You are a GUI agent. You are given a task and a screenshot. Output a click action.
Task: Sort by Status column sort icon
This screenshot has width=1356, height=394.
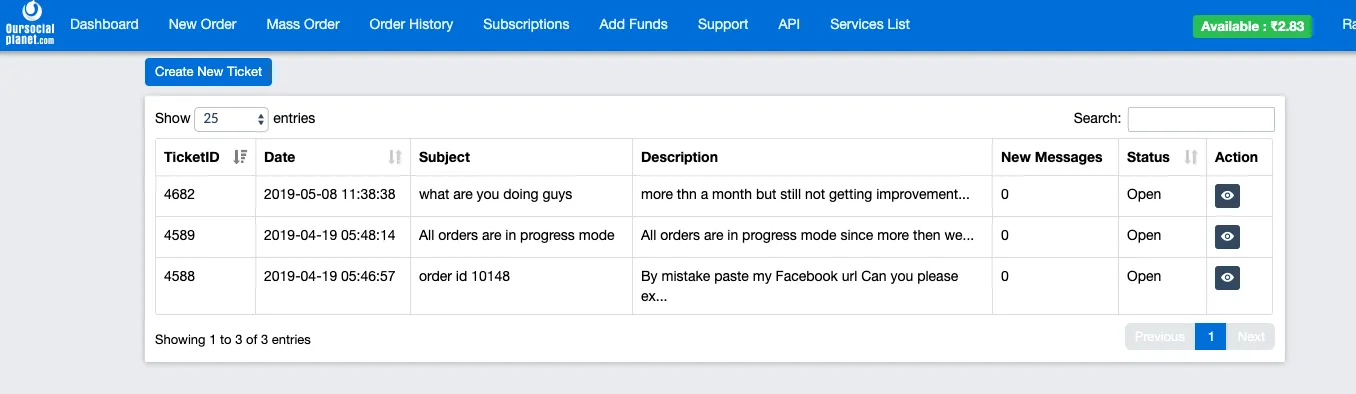(x=1191, y=157)
